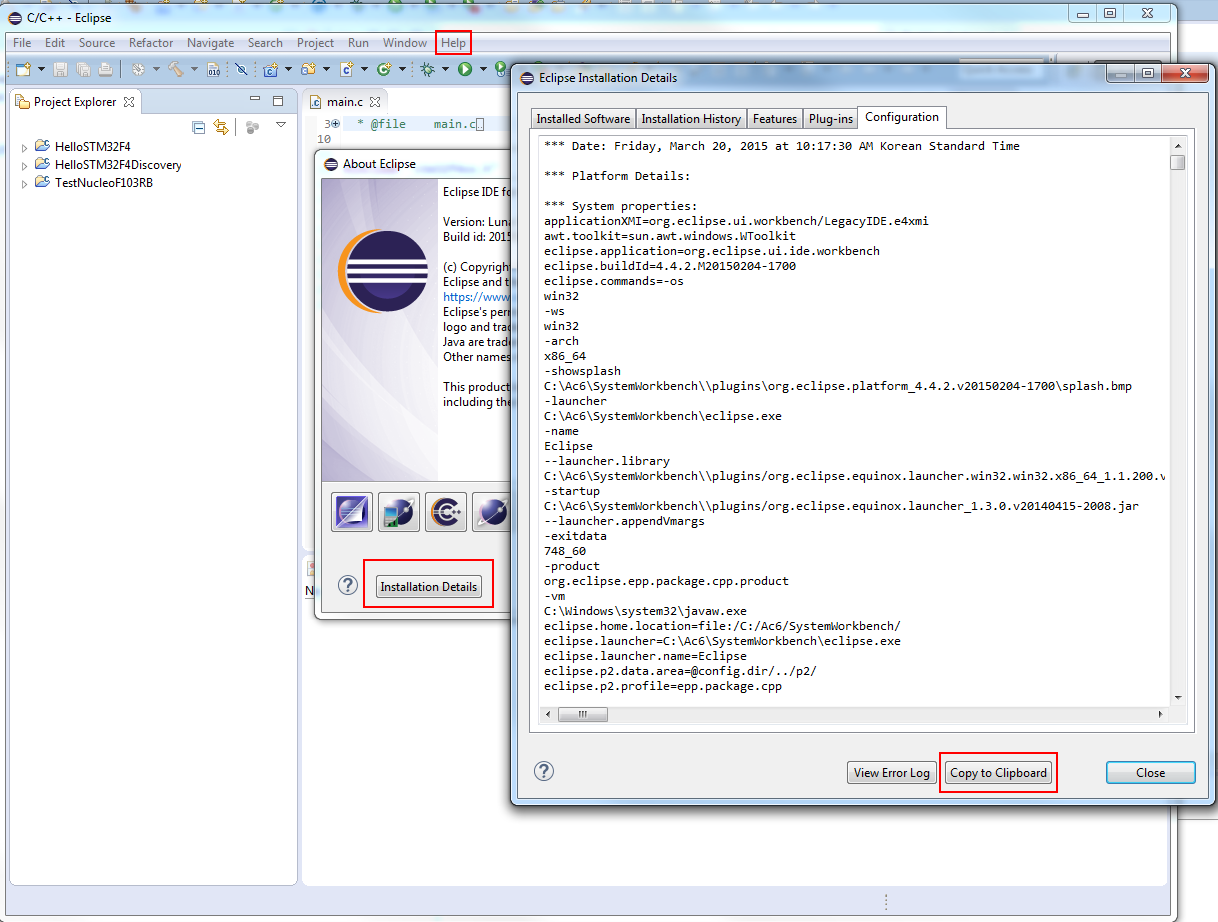Open the Help menu
This screenshot has height=922, width=1218.
coord(453,43)
